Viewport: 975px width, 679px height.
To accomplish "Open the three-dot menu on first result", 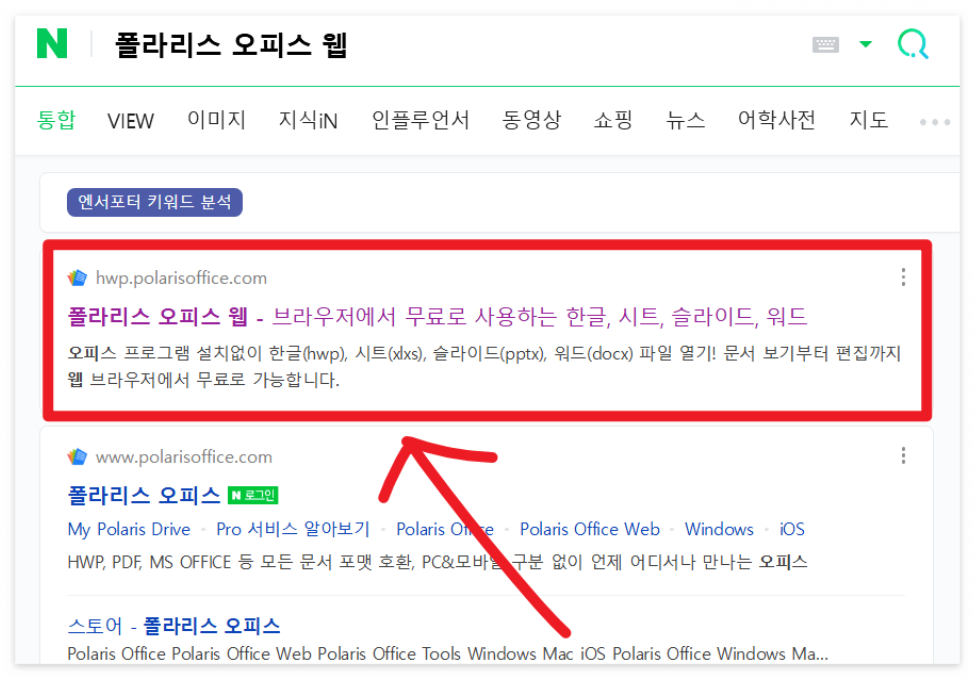I will pos(903,277).
